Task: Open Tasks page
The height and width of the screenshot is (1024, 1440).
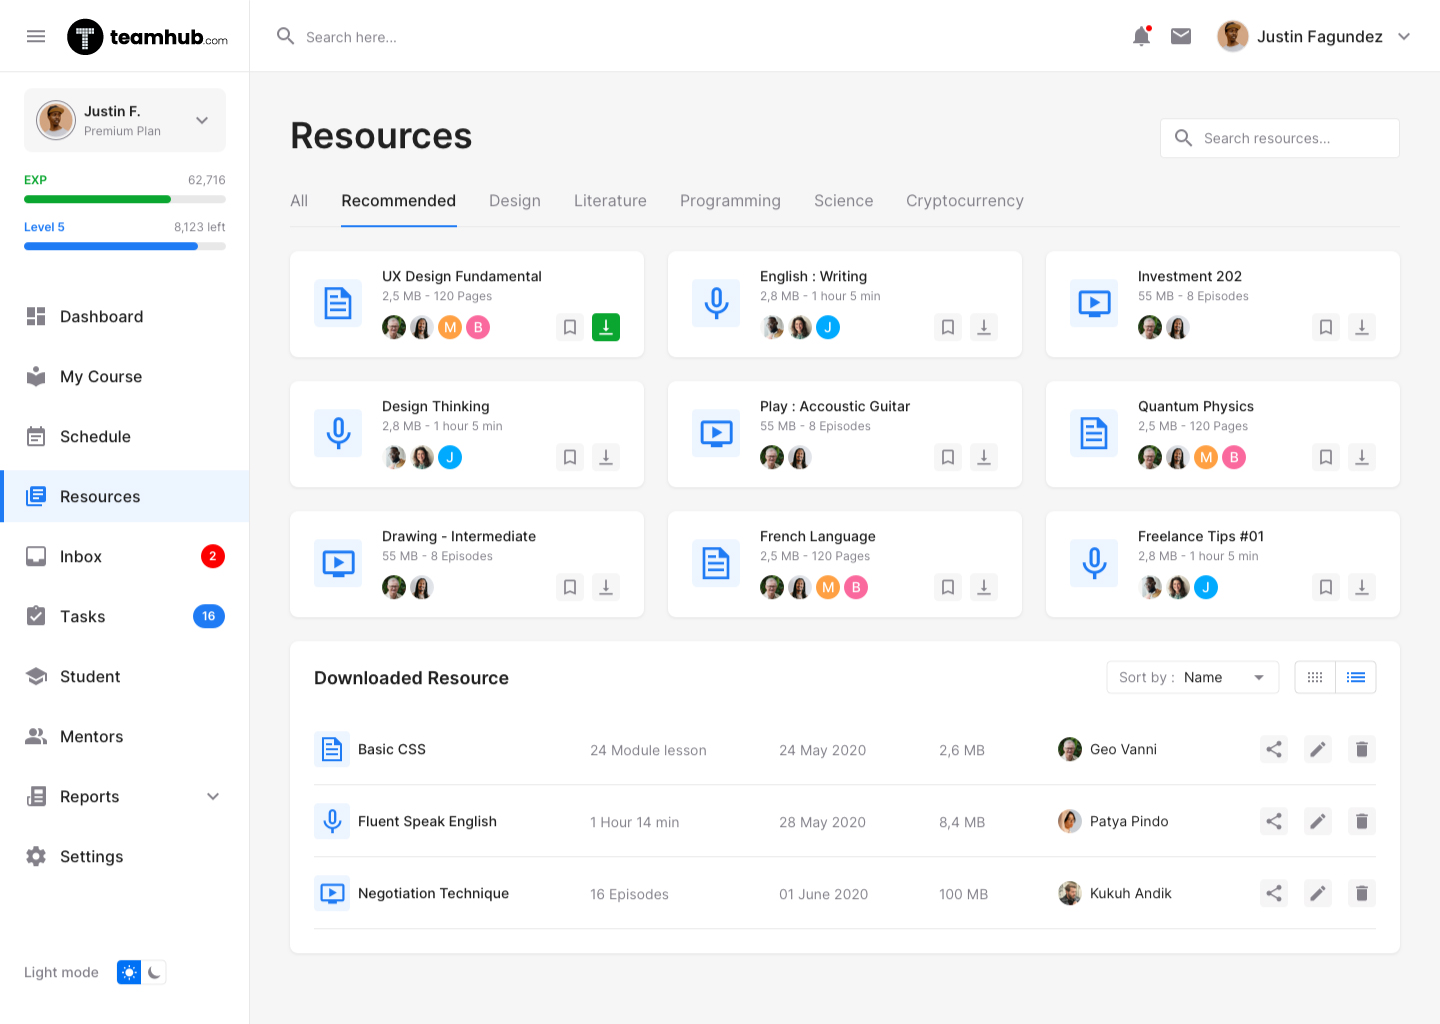Action: click(x=125, y=616)
